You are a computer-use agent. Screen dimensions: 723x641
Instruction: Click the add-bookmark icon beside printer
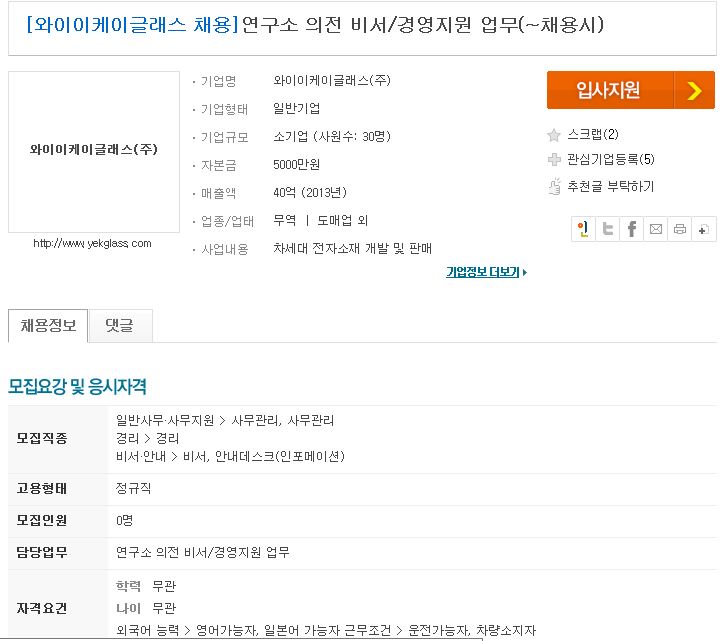(x=704, y=229)
